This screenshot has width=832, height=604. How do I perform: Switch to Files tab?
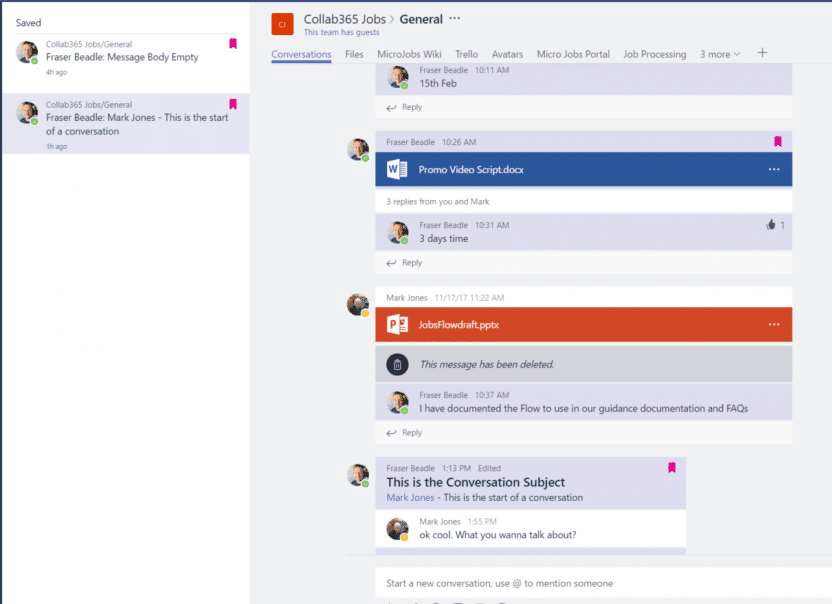click(354, 54)
